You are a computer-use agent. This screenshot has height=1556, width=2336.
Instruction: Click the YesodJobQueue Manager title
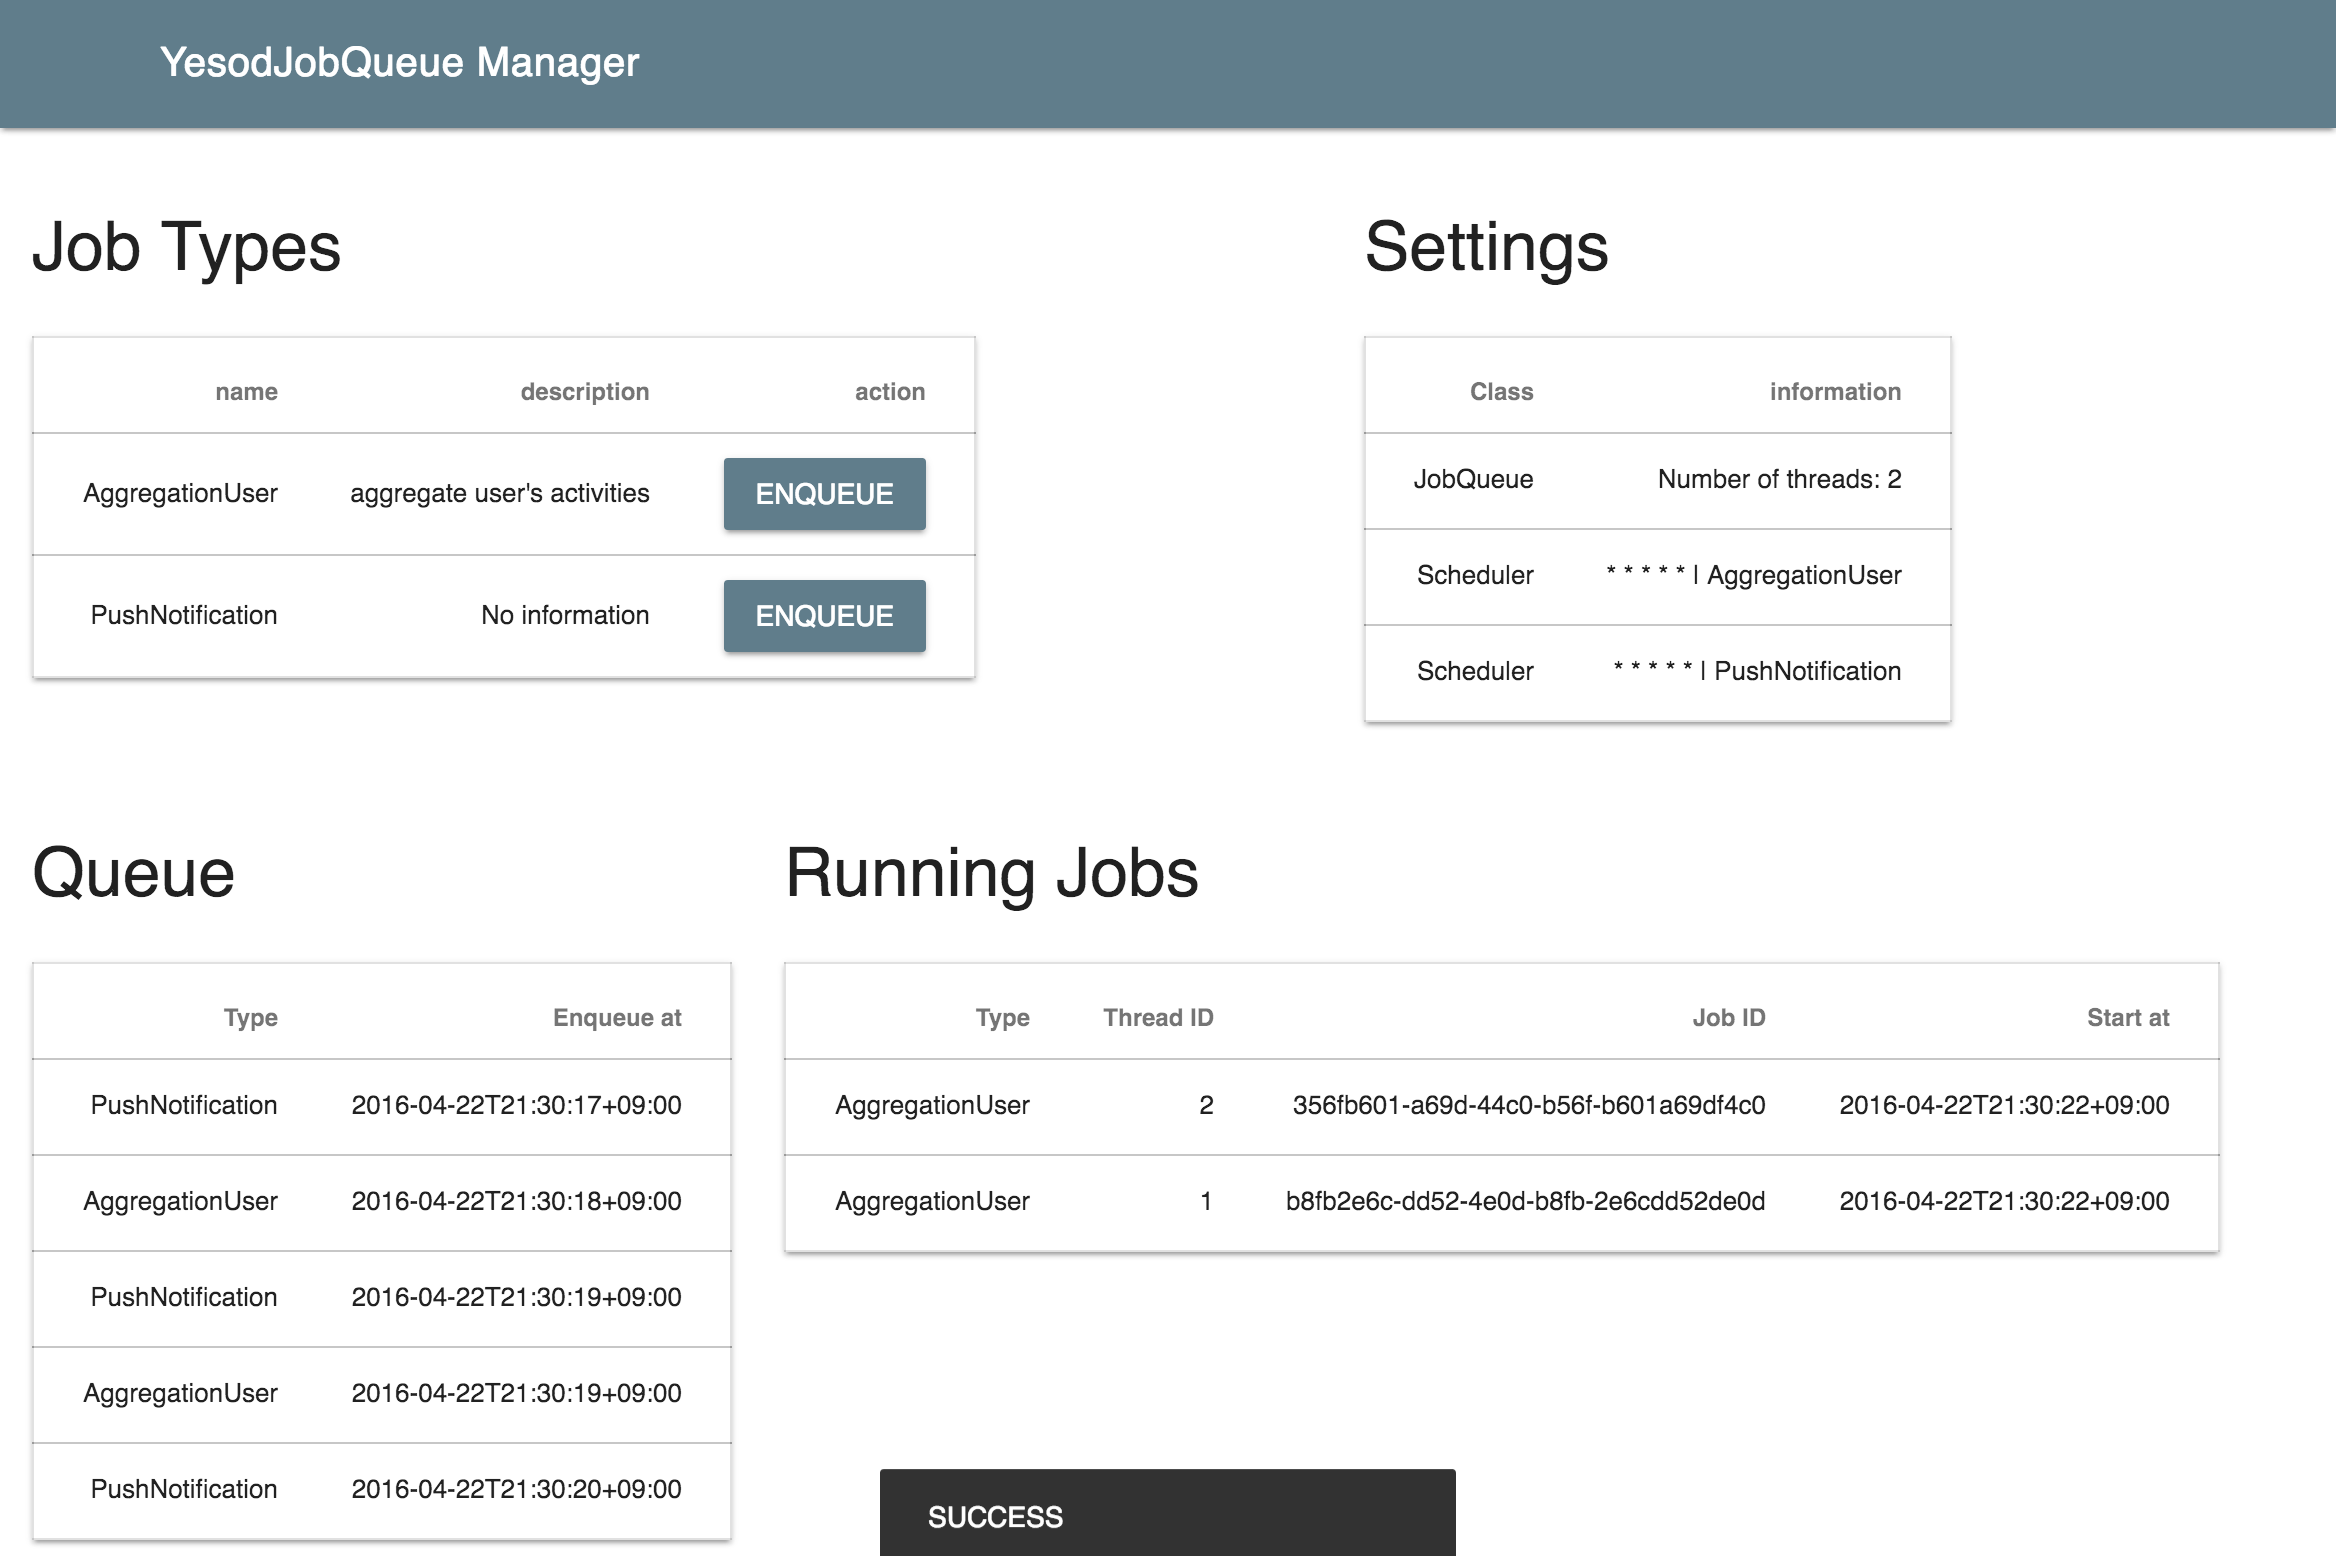(399, 62)
